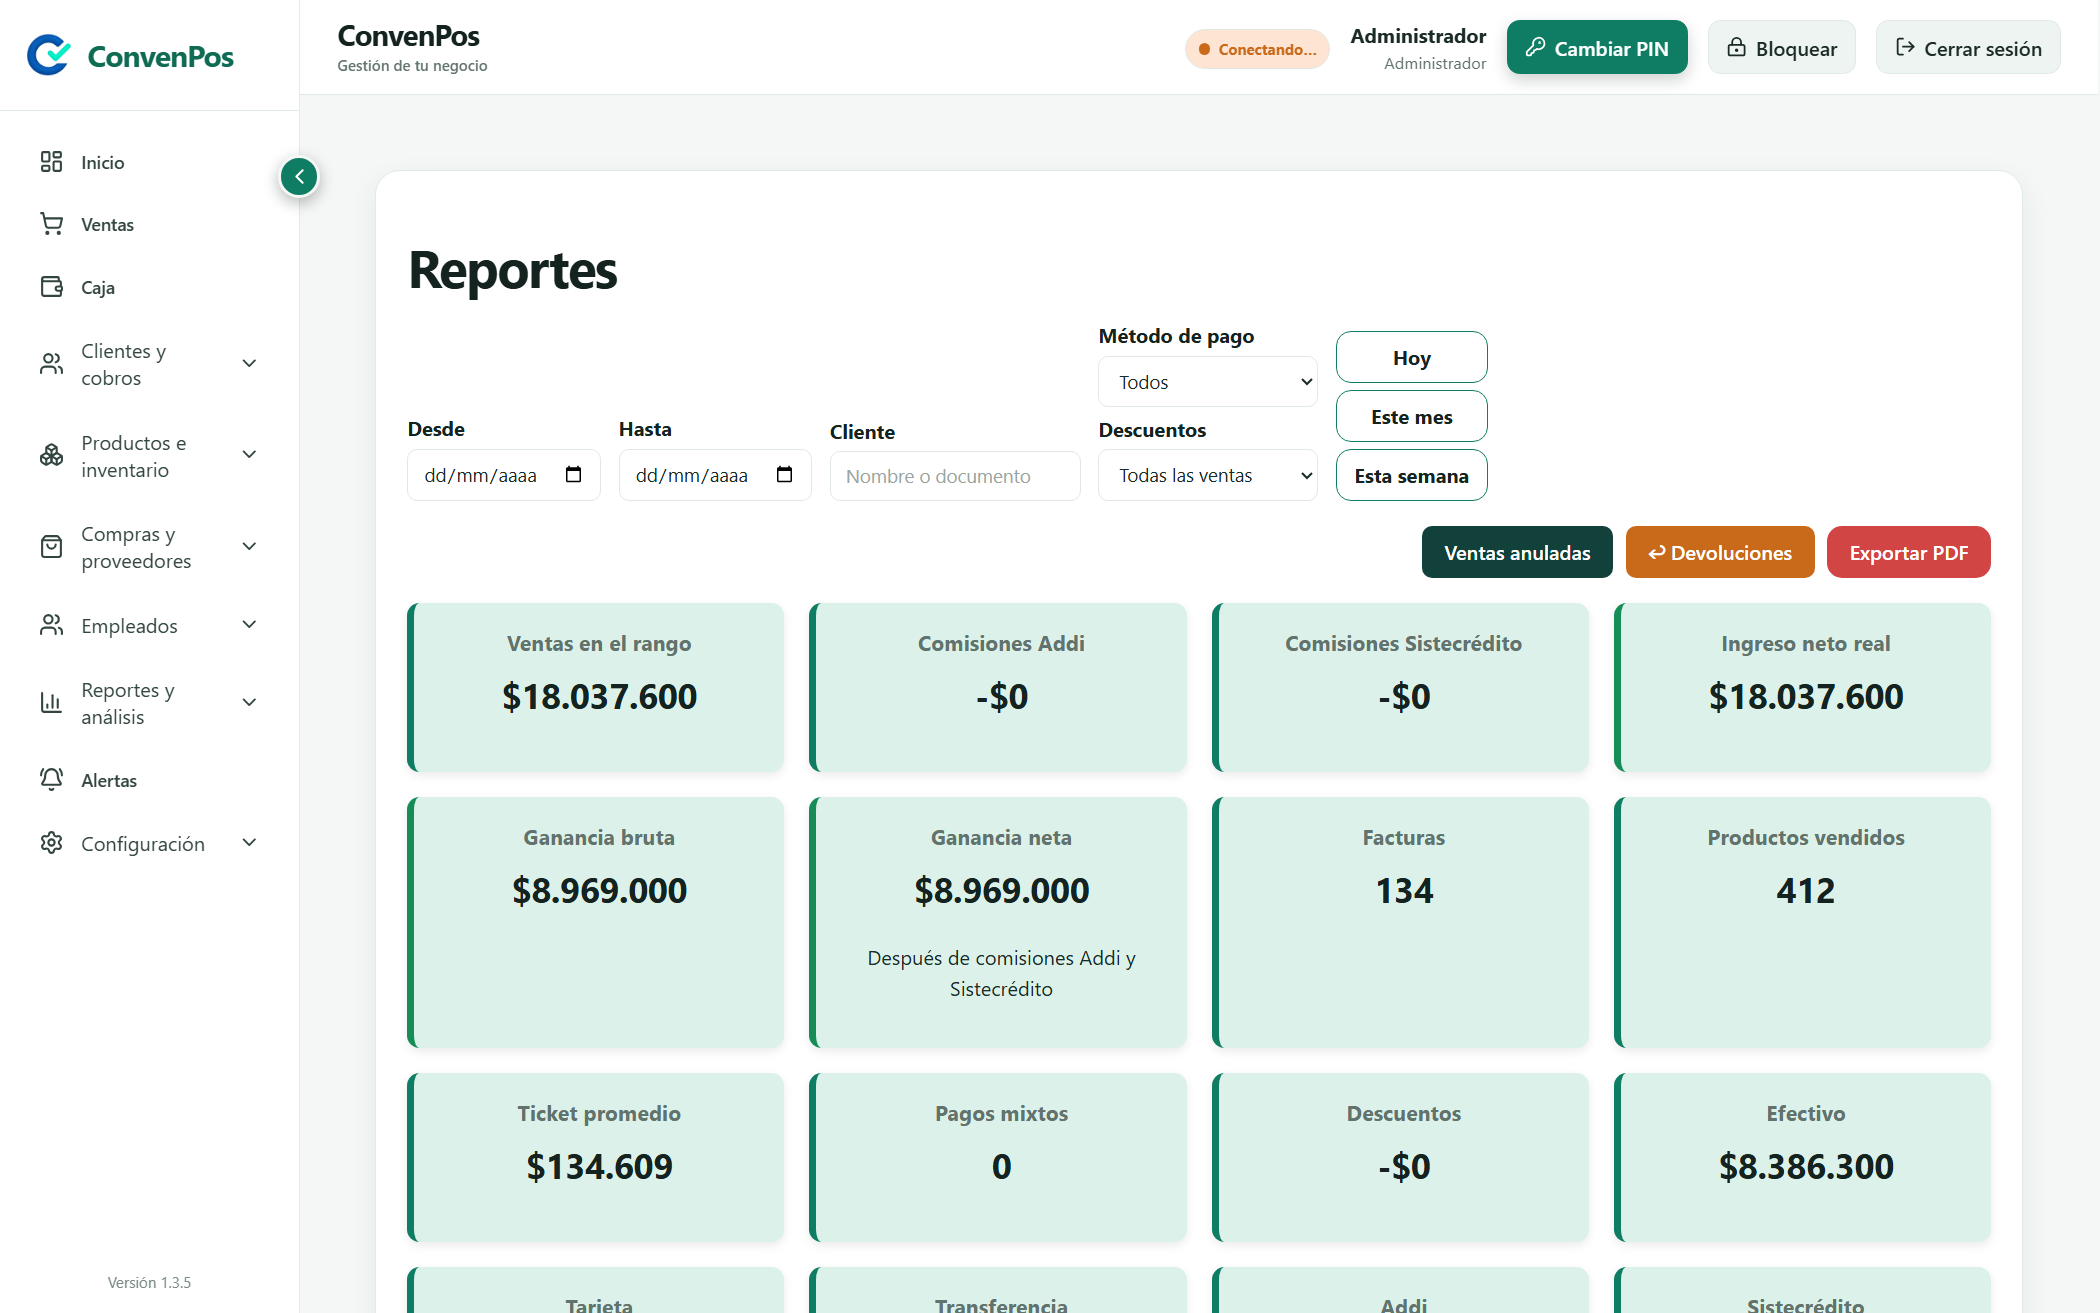Filter reports by Hoy
This screenshot has height=1313, width=2100.
1411,357
